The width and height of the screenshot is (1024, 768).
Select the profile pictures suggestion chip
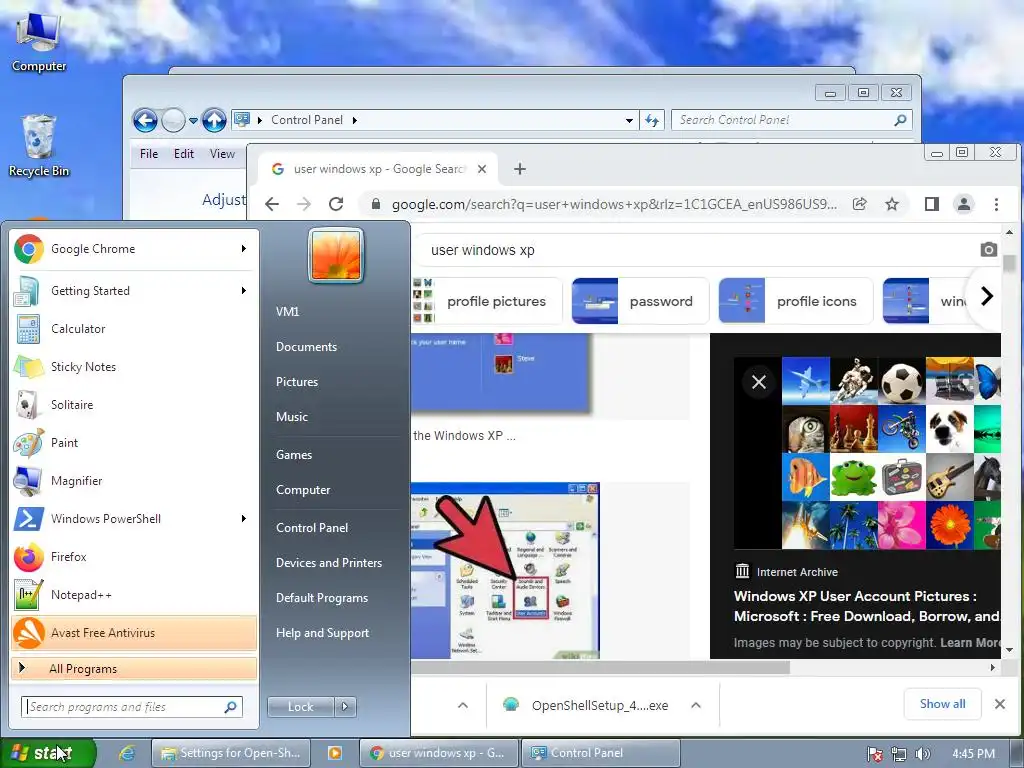tap(487, 301)
